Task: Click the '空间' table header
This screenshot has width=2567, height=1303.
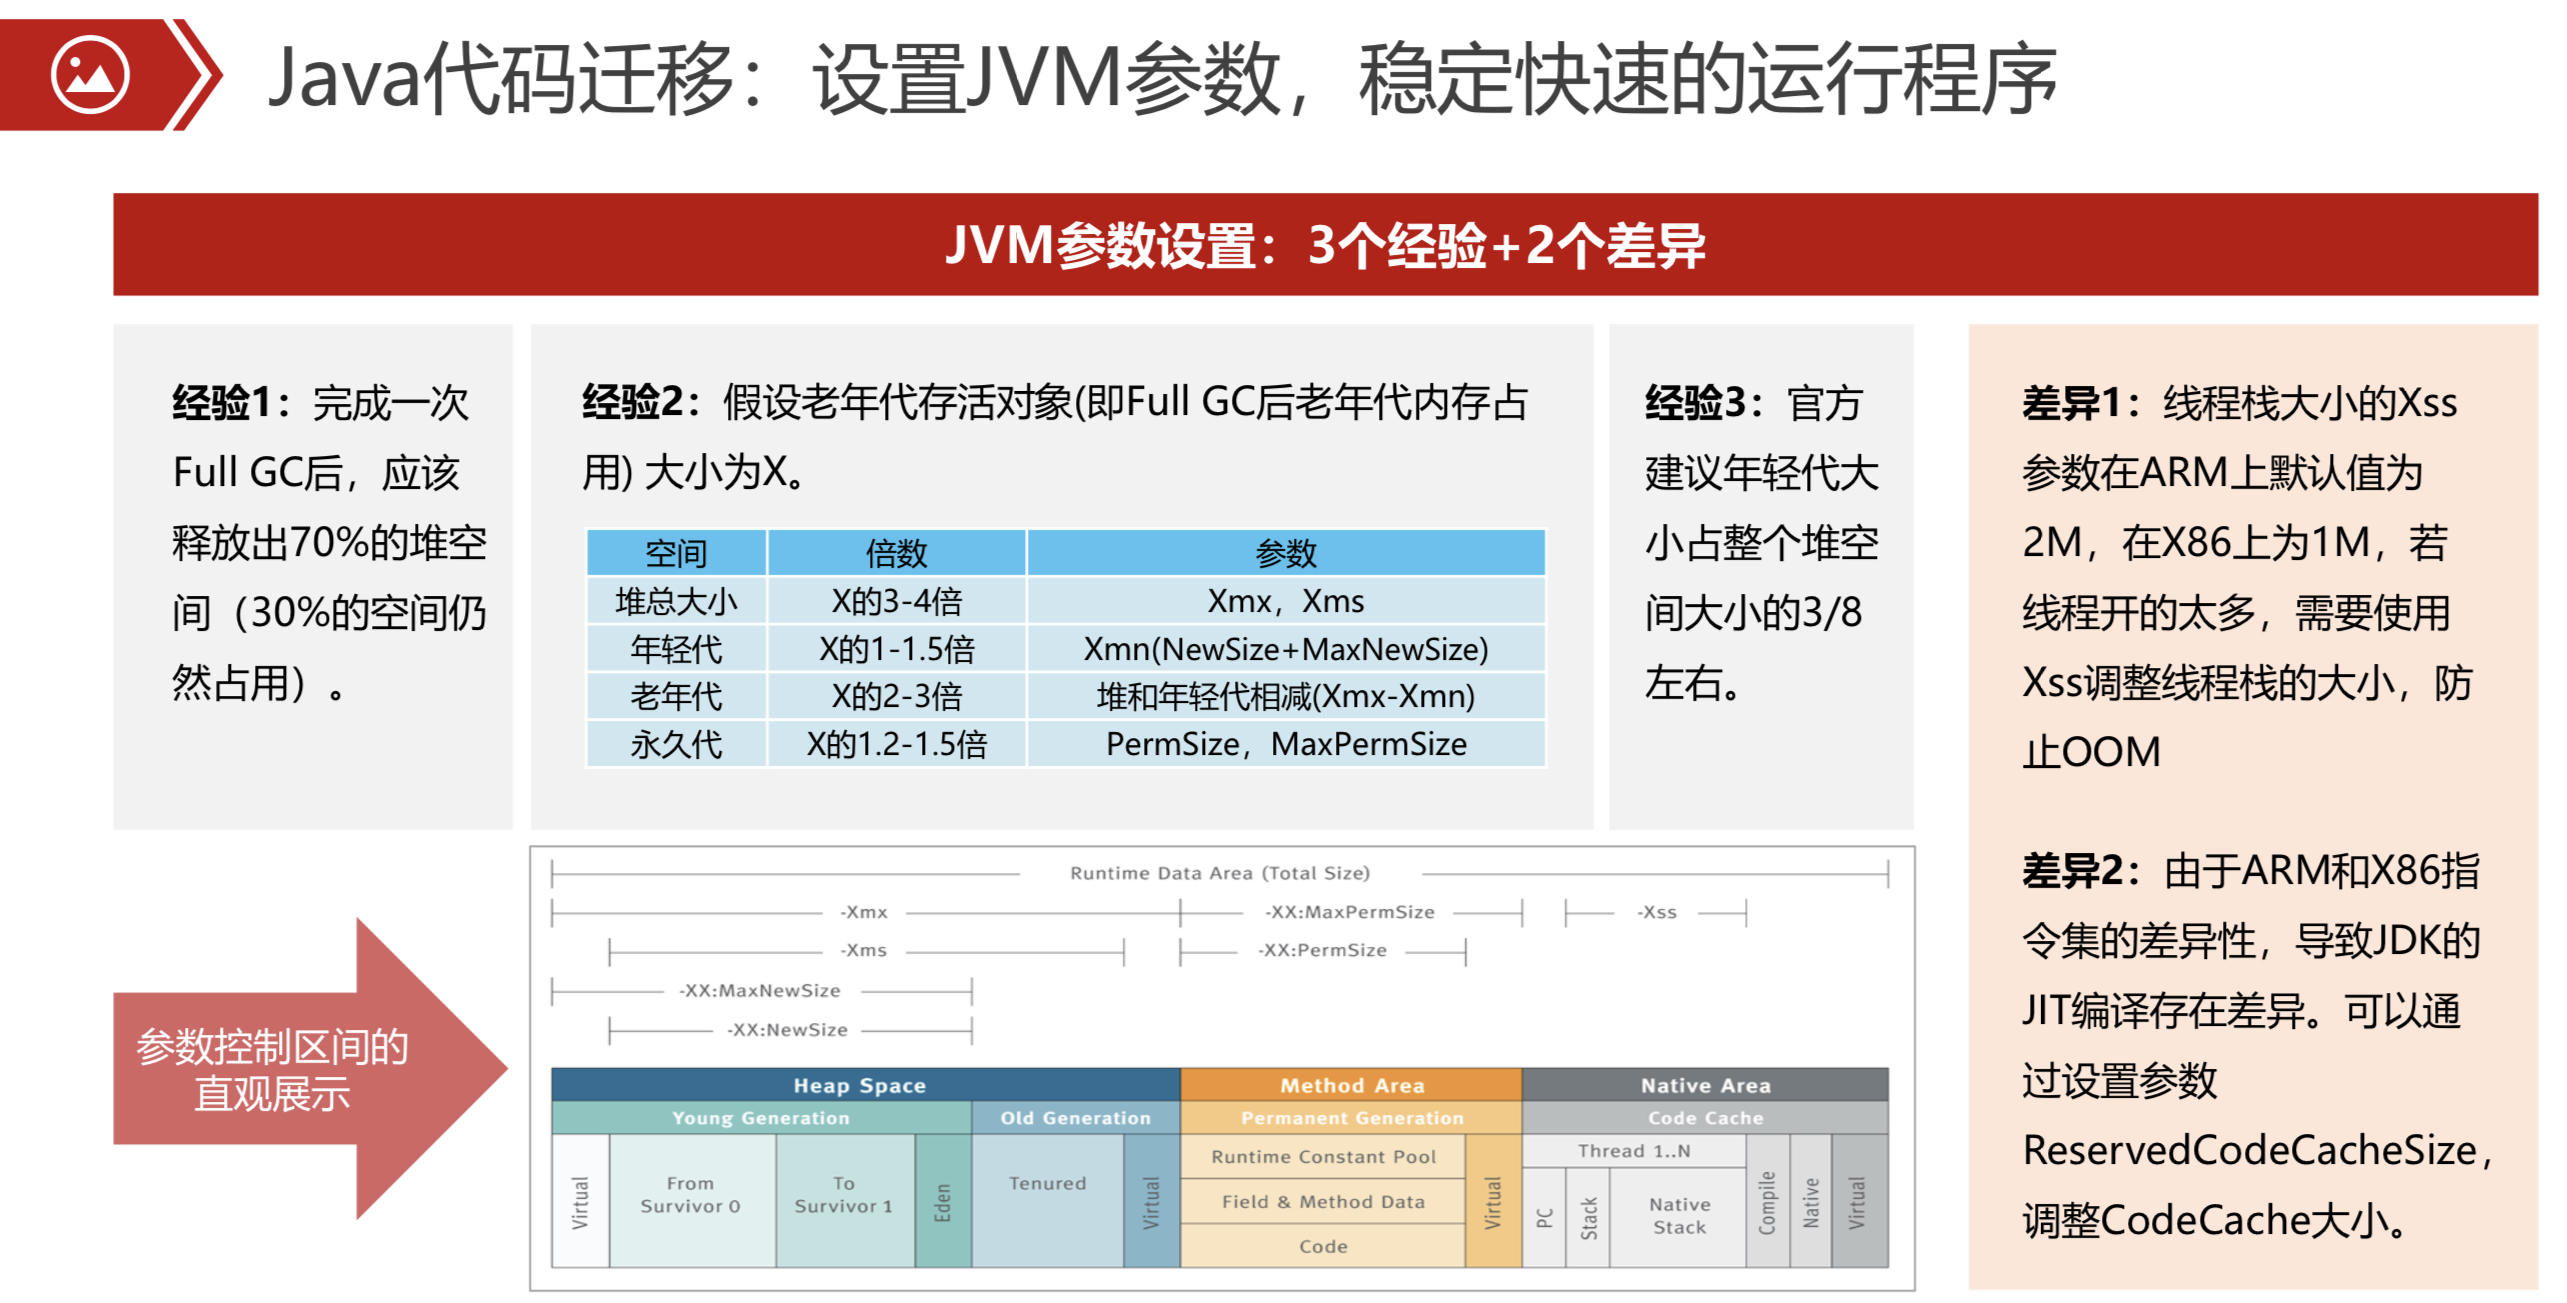Action: pyautogui.click(x=677, y=552)
